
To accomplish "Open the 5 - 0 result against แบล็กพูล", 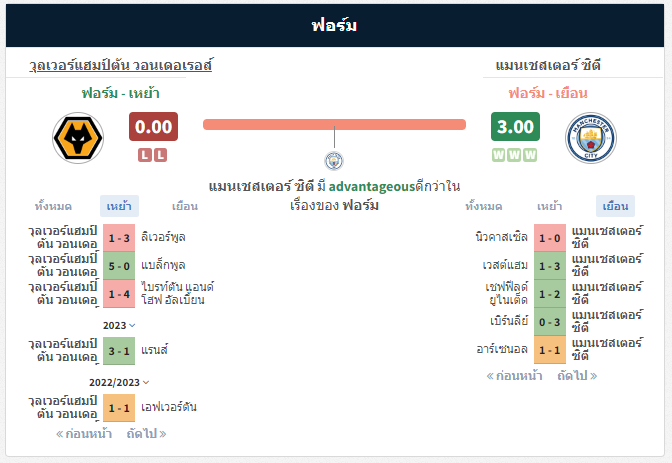I will click(119, 266).
